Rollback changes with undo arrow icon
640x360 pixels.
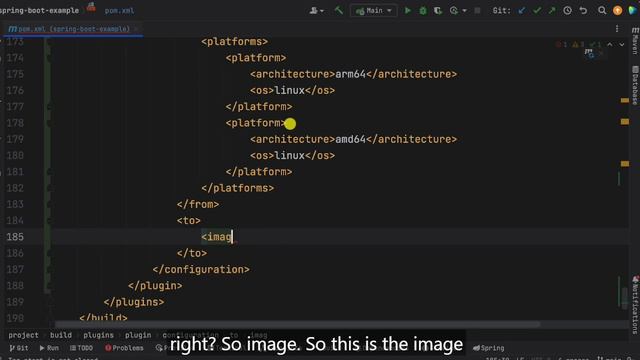point(583,11)
